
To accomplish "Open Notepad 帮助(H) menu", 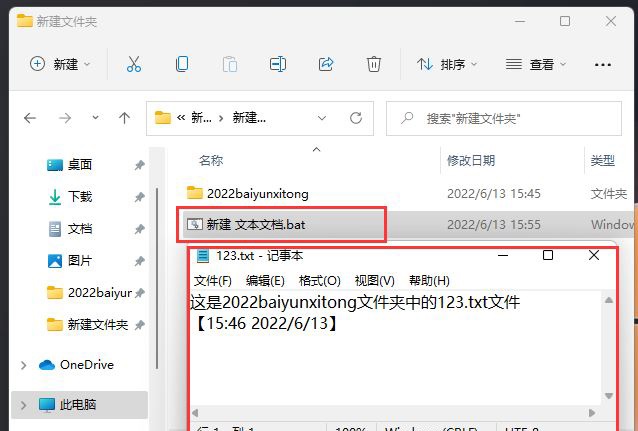I will point(429,280).
